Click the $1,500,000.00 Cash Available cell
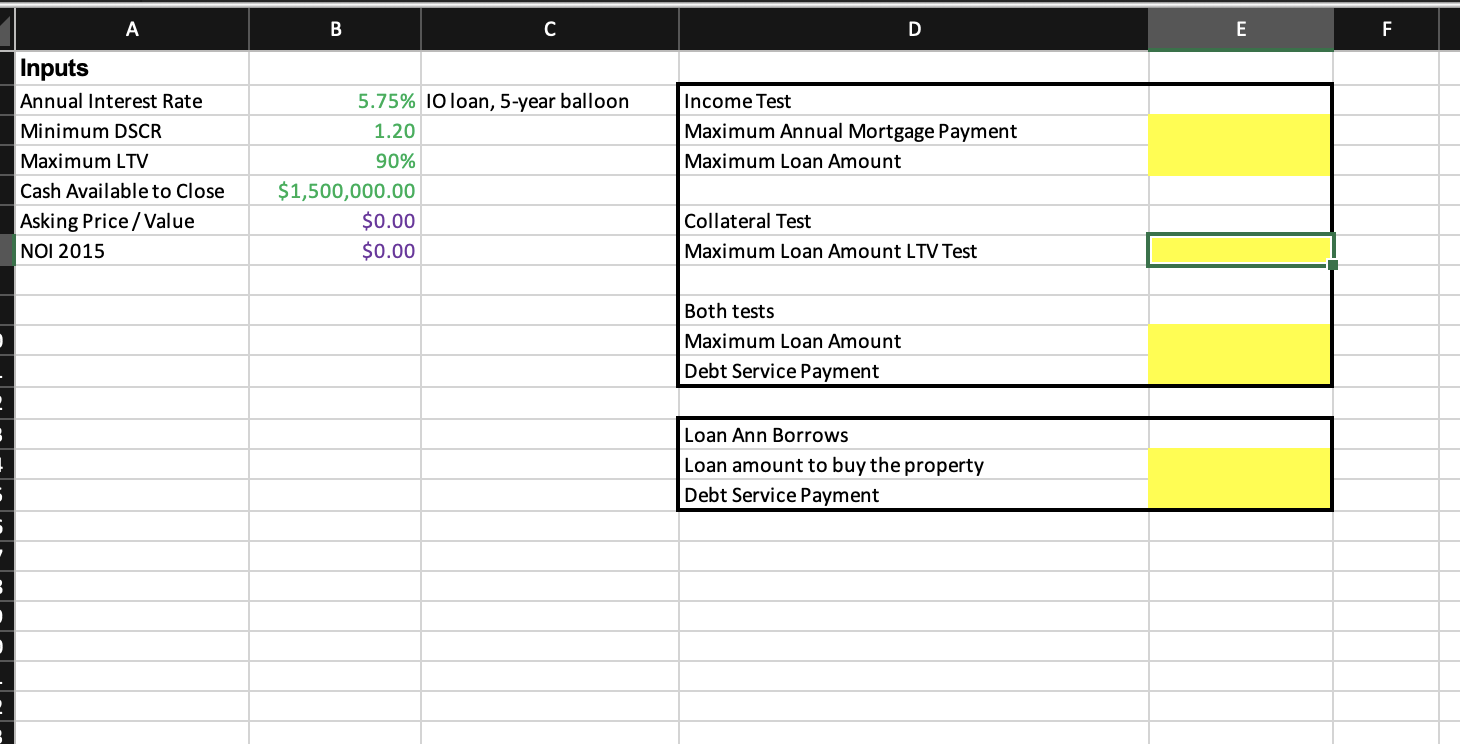Viewport: 1460px width, 744px height. pos(334,191)
